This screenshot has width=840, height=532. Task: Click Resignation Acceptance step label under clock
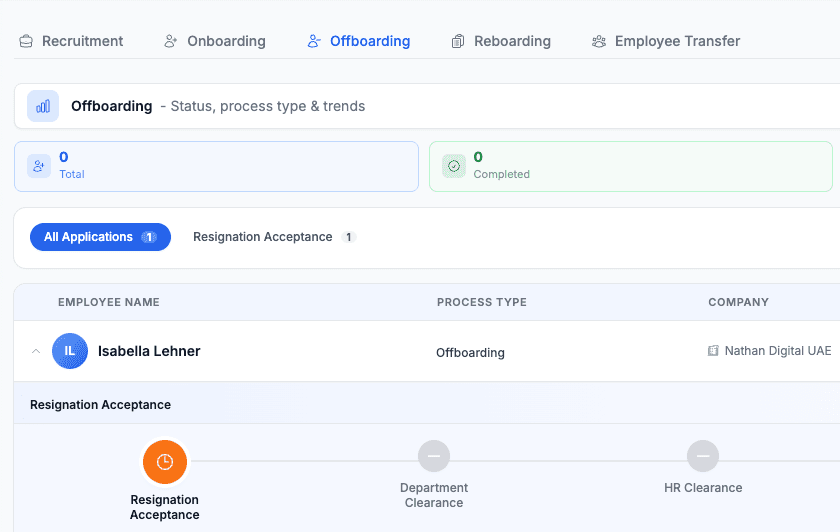pos(164,507)
